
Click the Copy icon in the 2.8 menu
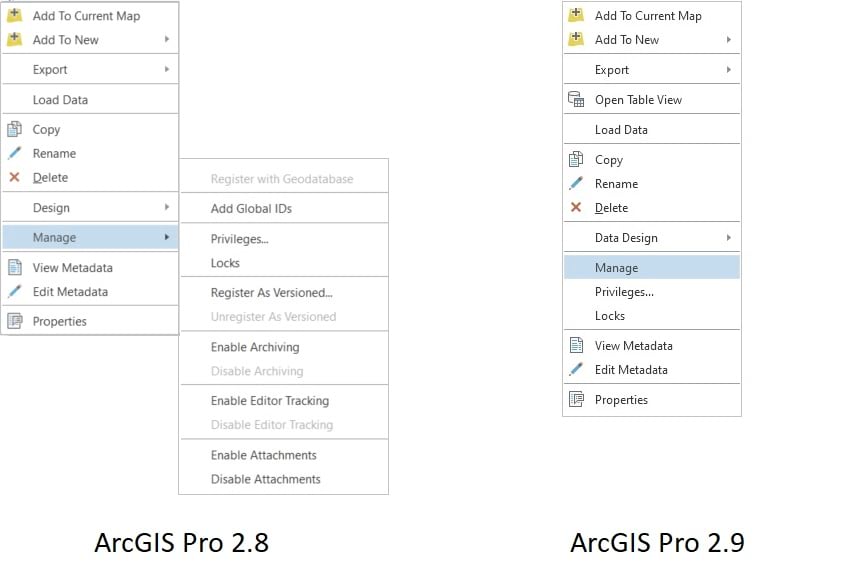click(x=15, y=129)
